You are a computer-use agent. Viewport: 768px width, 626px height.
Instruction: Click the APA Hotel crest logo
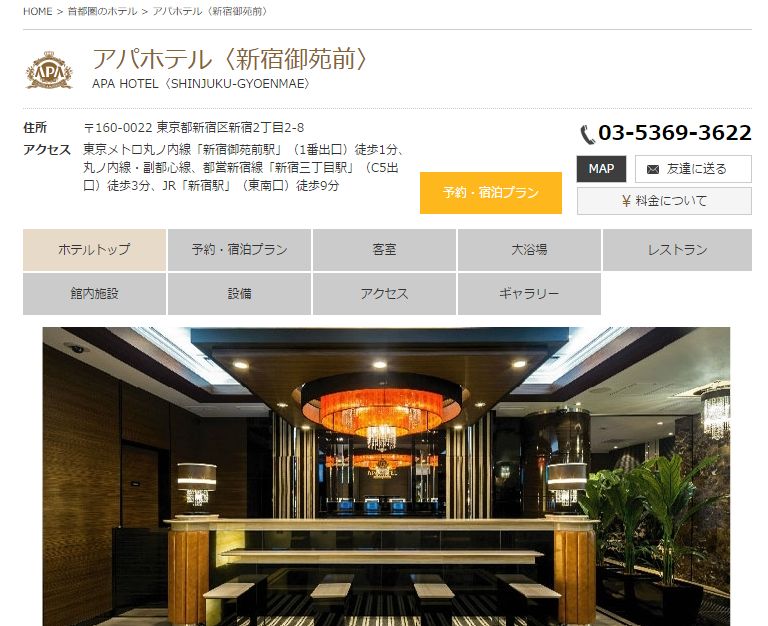tap(49, 71)
